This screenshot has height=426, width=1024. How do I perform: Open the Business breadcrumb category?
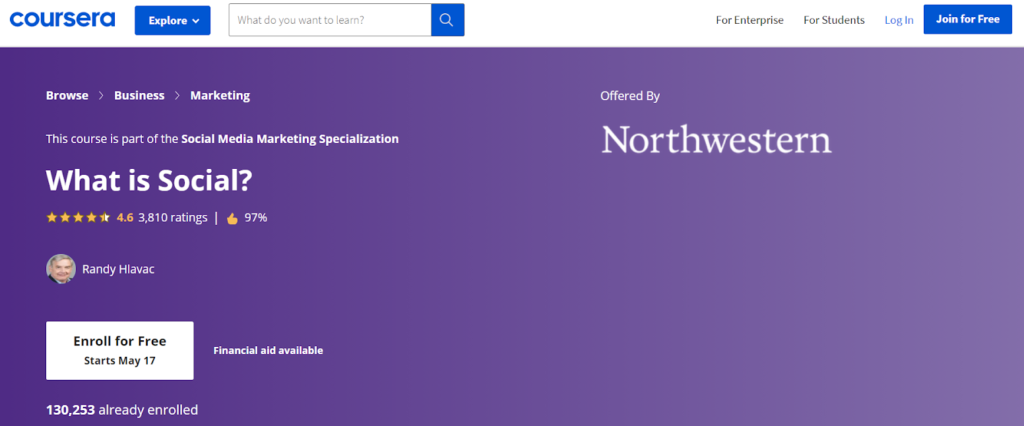[139, 96]
